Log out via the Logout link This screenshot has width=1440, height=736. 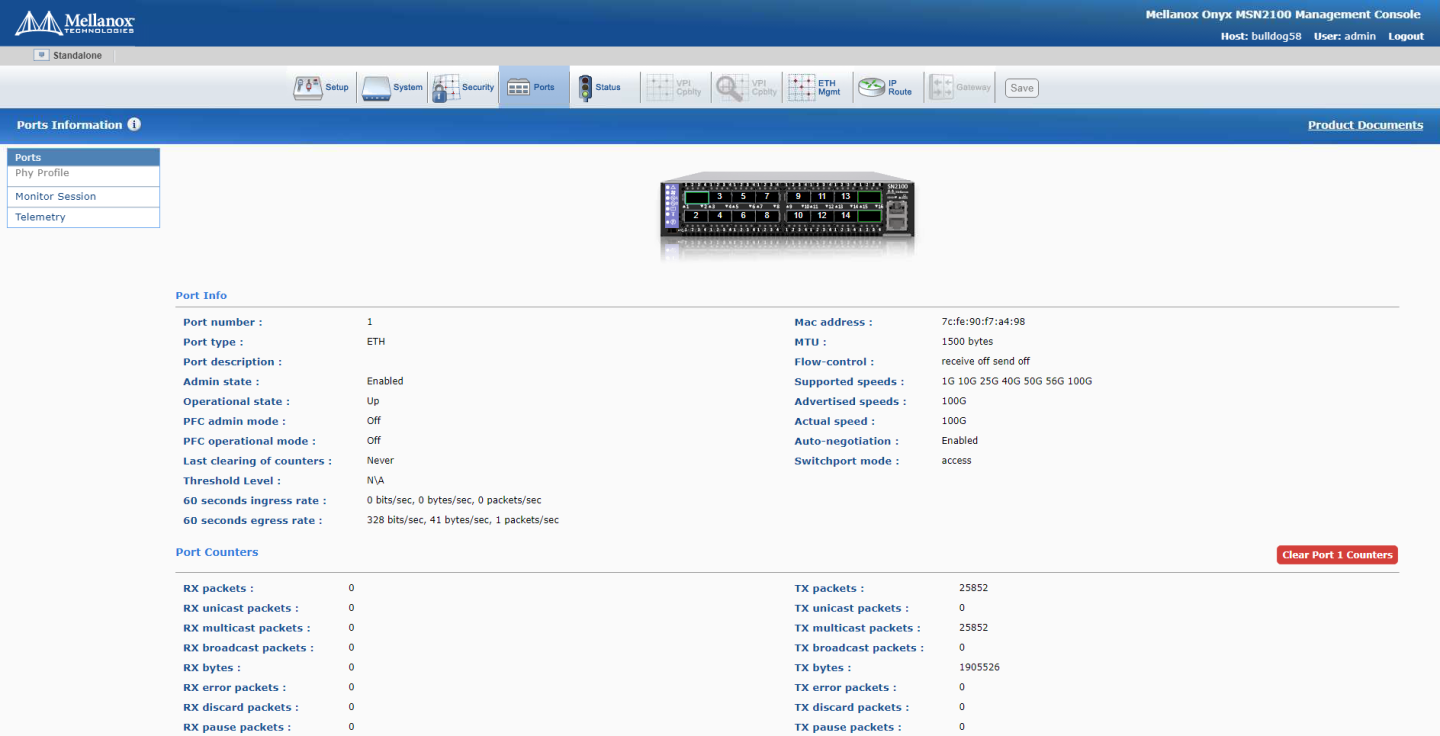pos(1405,36)
